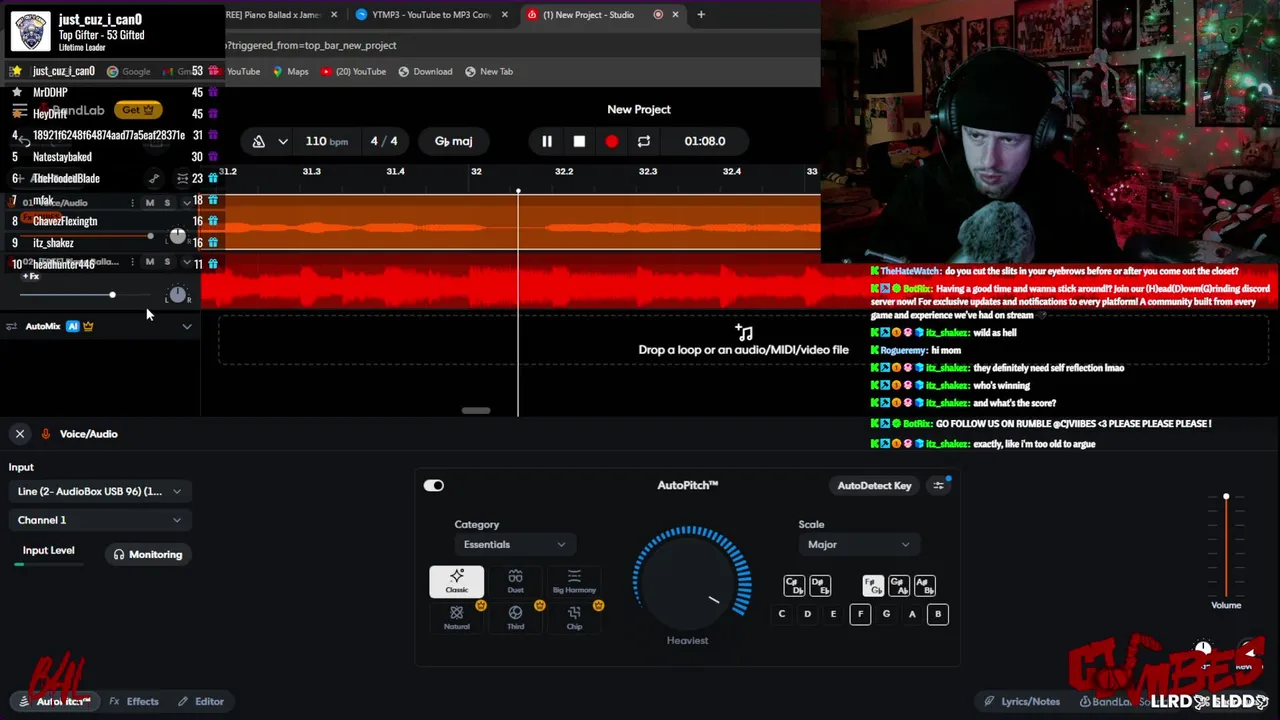The height and width of the screenshot is (720, 1280).
Task: Click the New Project title
Action: coord(639,109)
